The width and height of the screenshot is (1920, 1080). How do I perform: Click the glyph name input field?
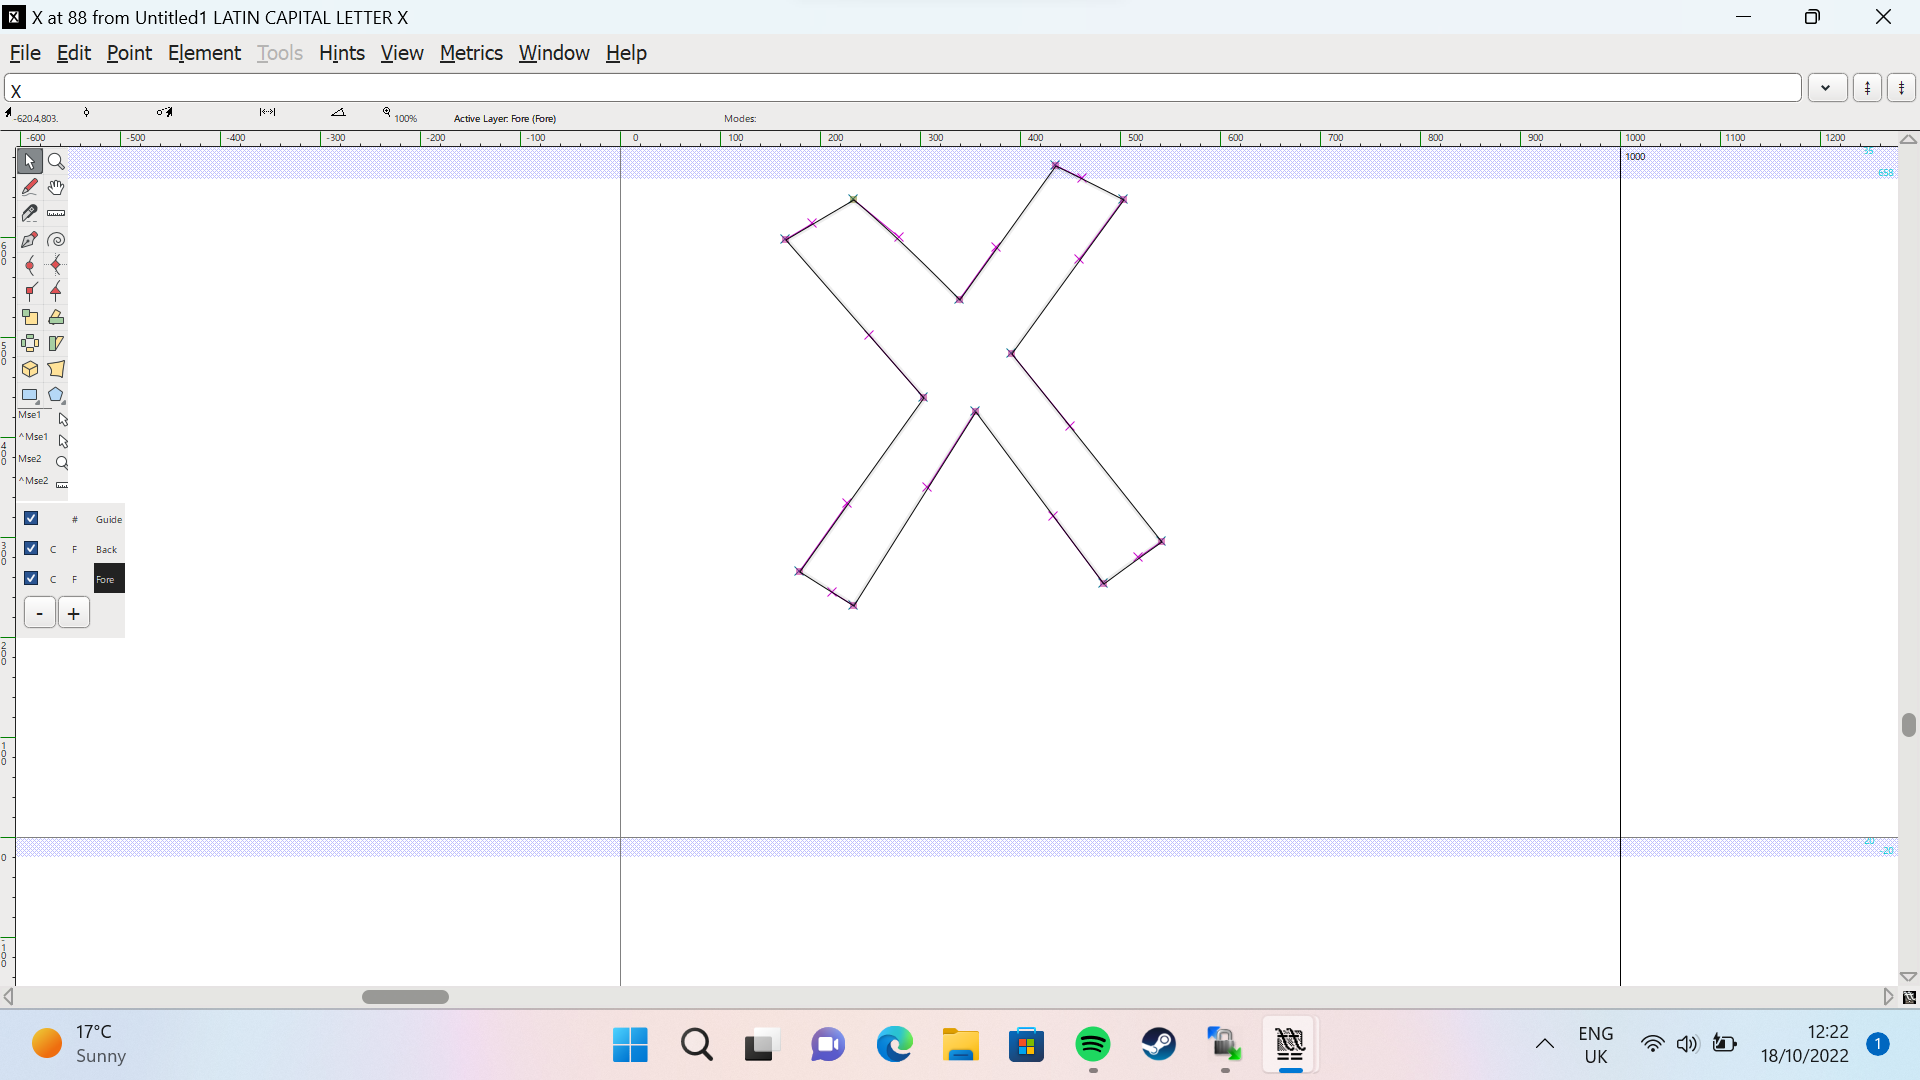(903, 88)
